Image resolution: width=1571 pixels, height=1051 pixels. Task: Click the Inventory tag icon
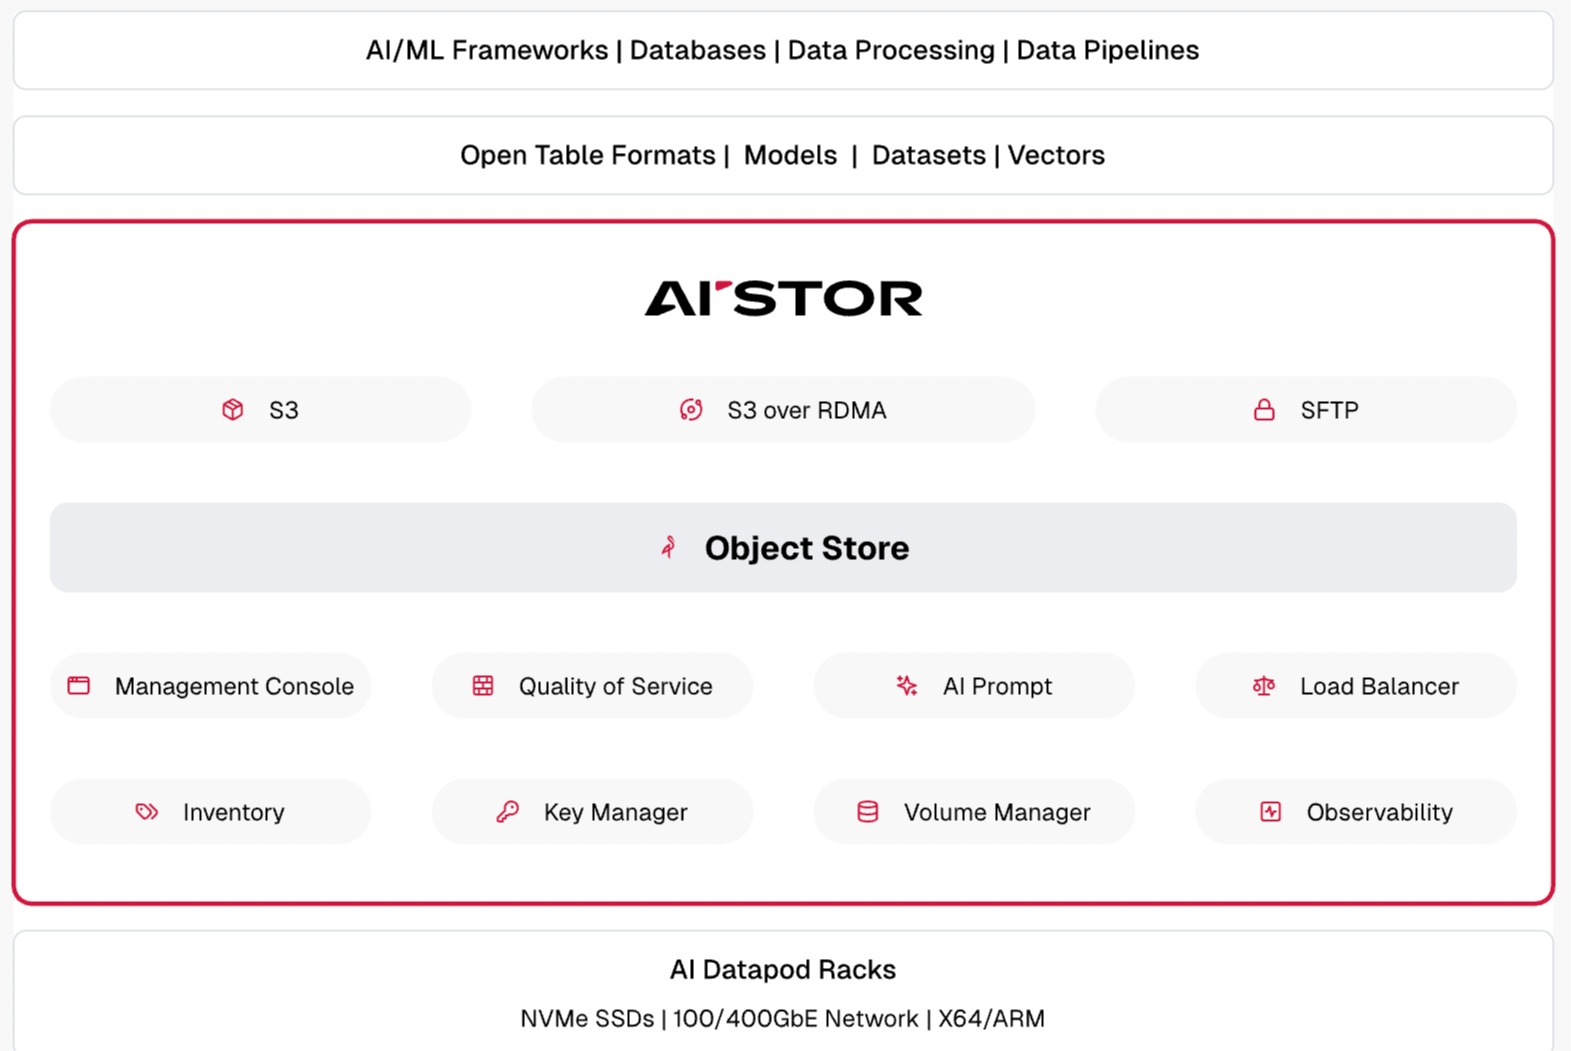point(147,812)
